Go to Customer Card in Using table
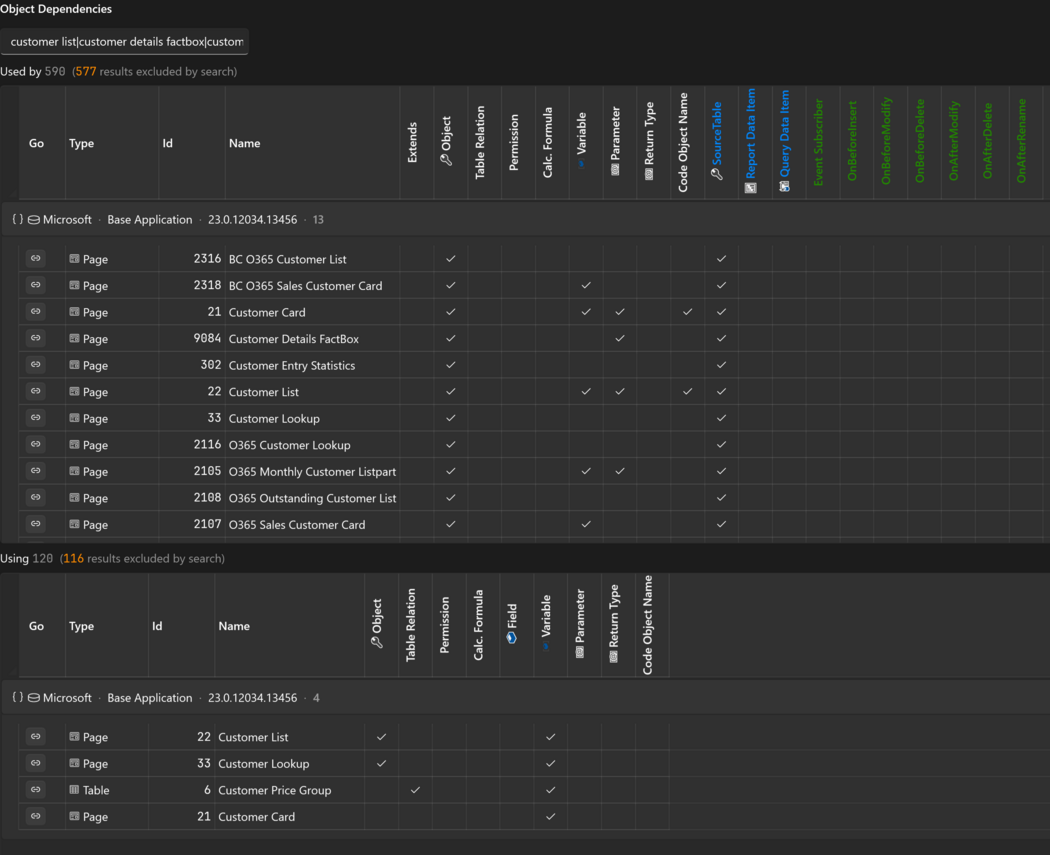The image size is (1050, 855). pyautogui.click(x=35, y=816)
